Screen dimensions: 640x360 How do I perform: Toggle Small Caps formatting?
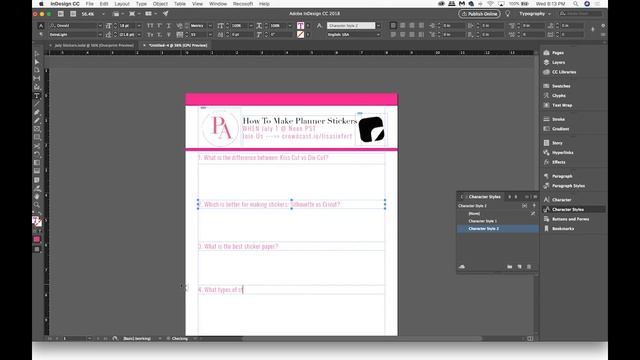pyautogui.click(x=150, y=35)
